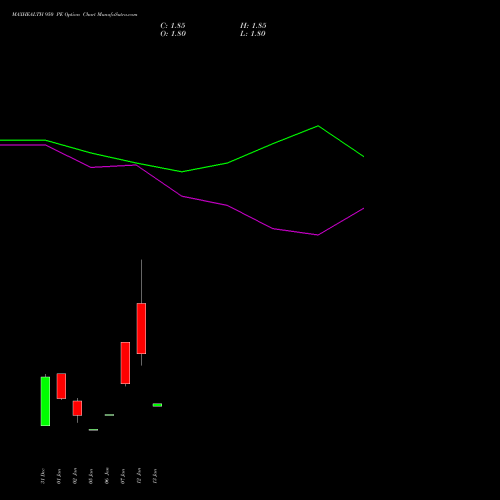Select the red candle for 01 Jan
The width and height of the screenshot is (500, 500).
(x=61, y=386)
